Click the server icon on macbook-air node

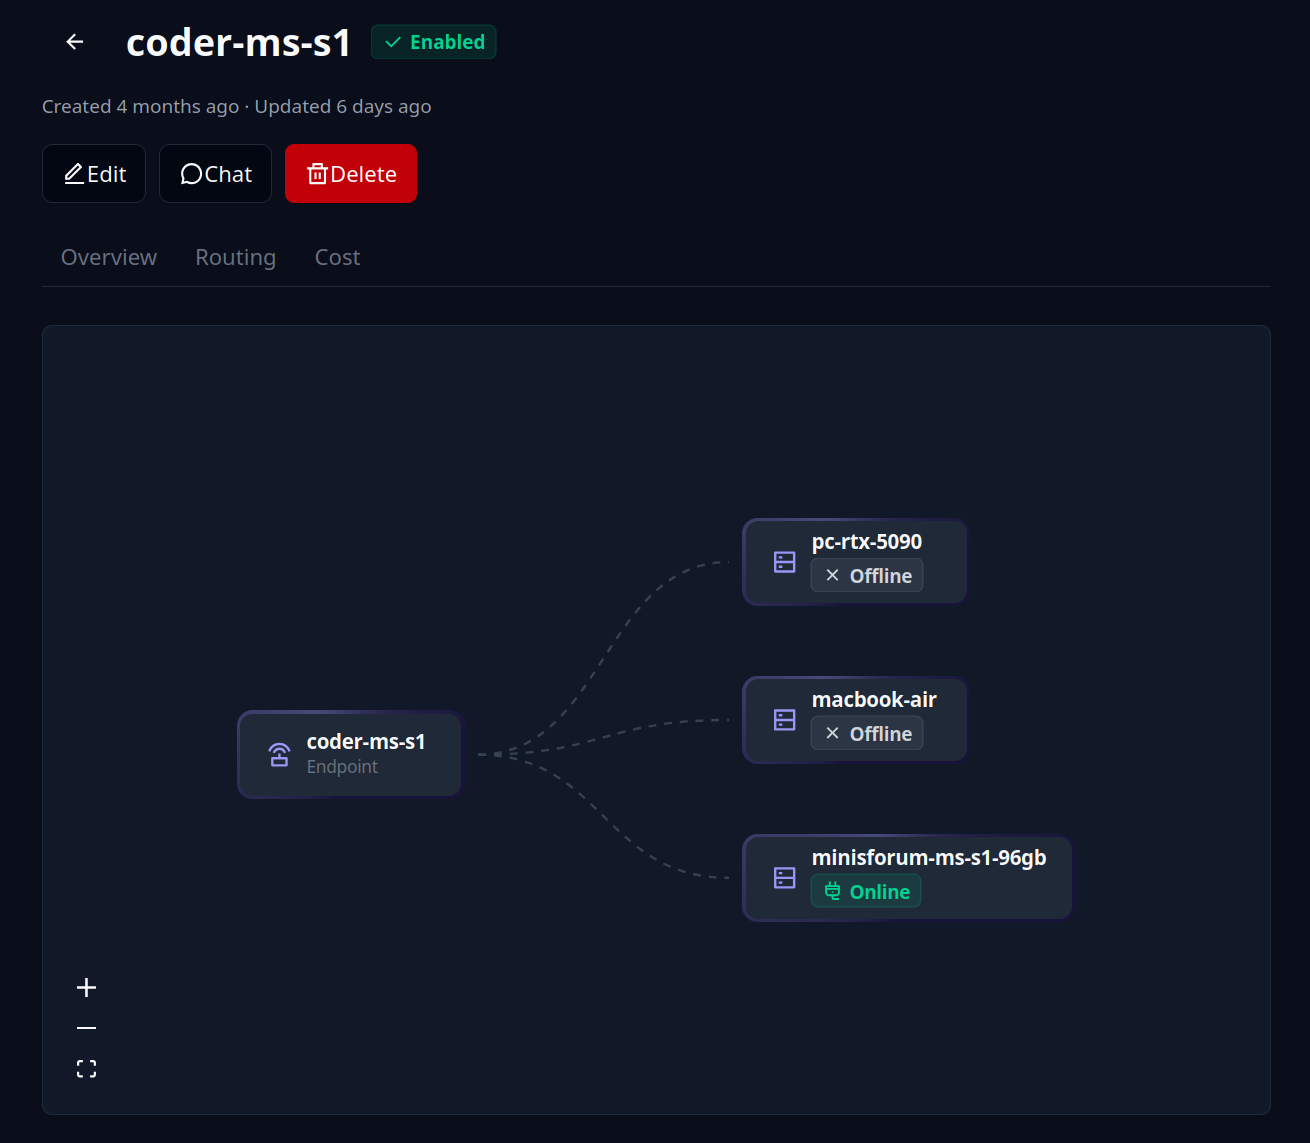[785, 720]
